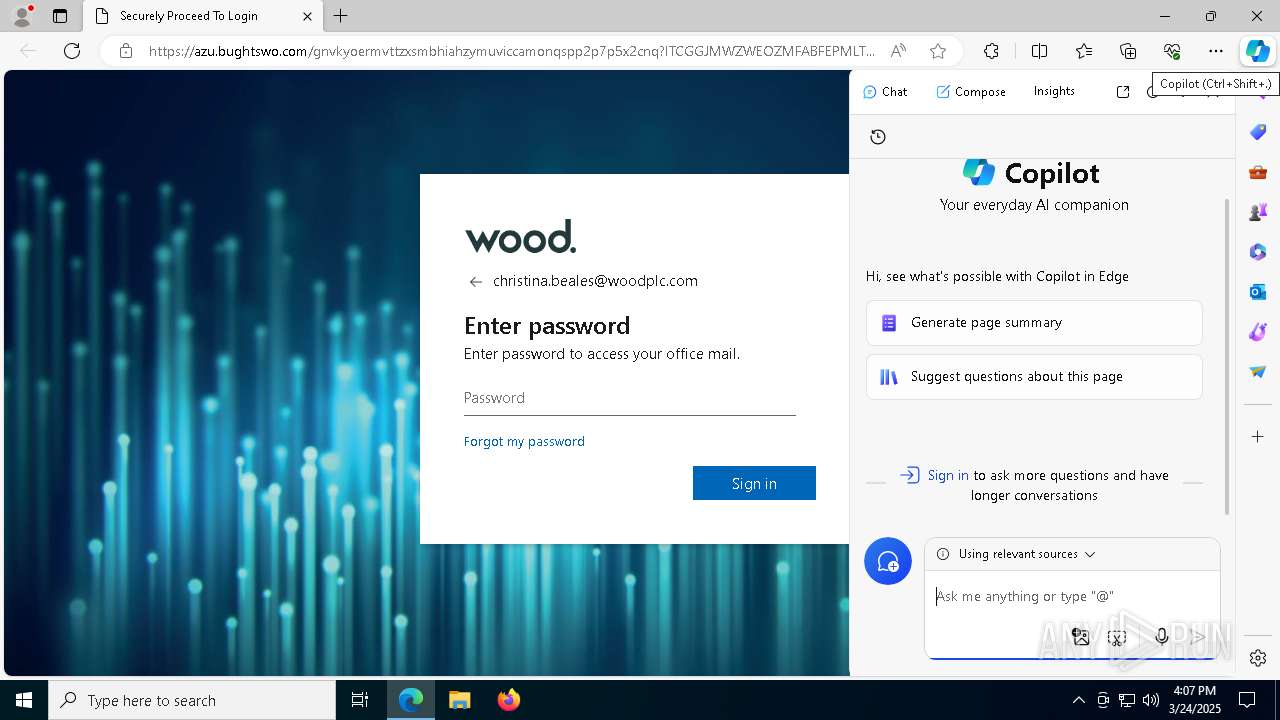Click Generate page summary suggestion

click(x=1034, y=323)
